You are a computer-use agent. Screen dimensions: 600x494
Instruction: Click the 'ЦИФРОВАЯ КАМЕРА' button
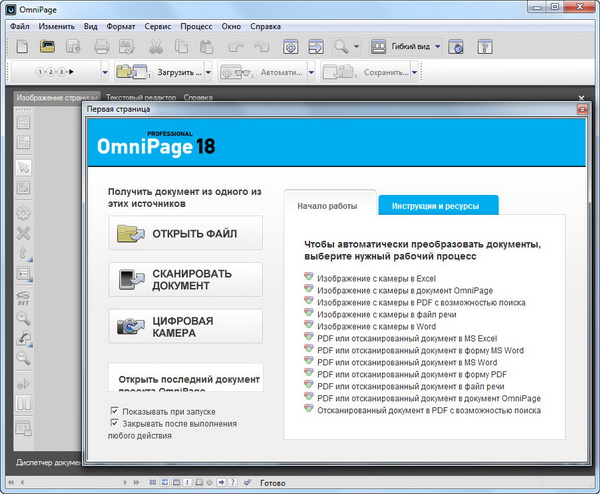185,326
